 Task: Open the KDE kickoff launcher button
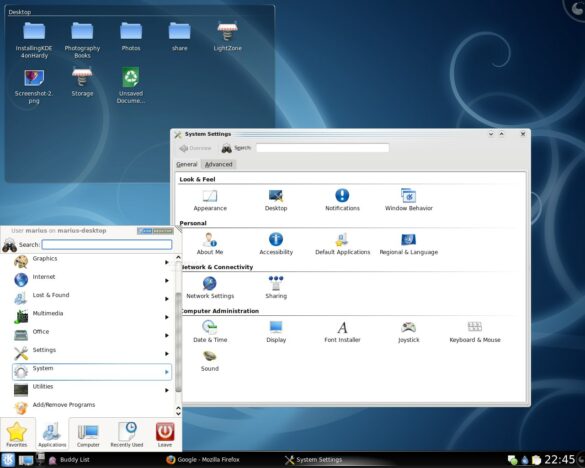pos(8,460)
